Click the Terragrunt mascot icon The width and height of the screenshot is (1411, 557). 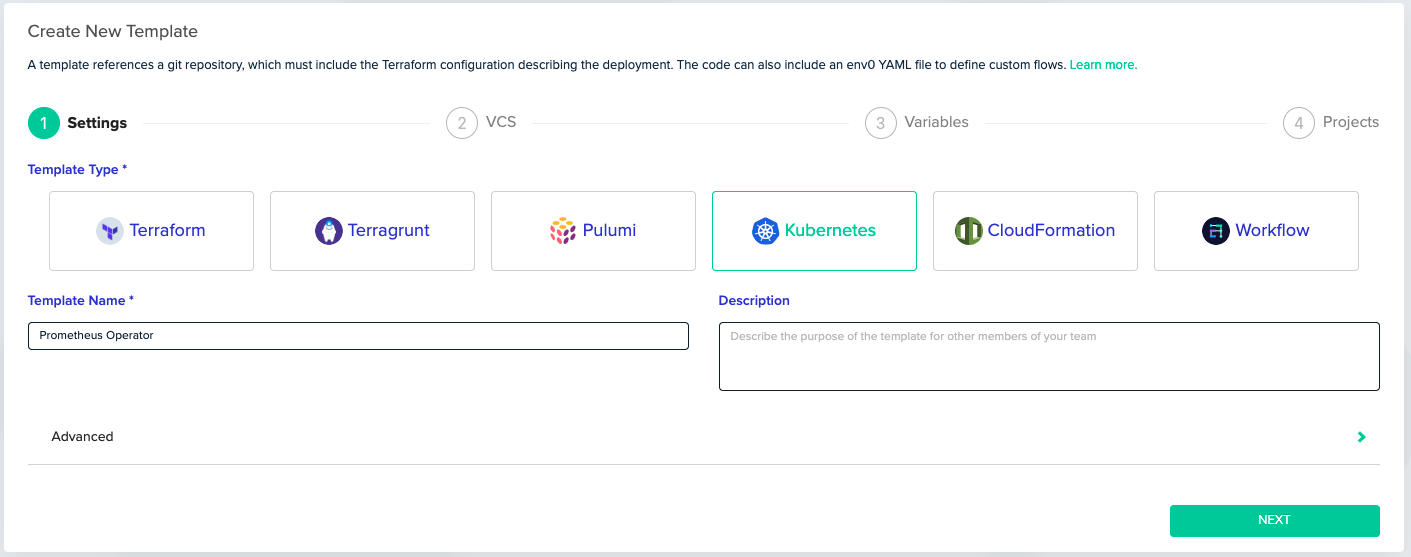click(x=329, y=231)
